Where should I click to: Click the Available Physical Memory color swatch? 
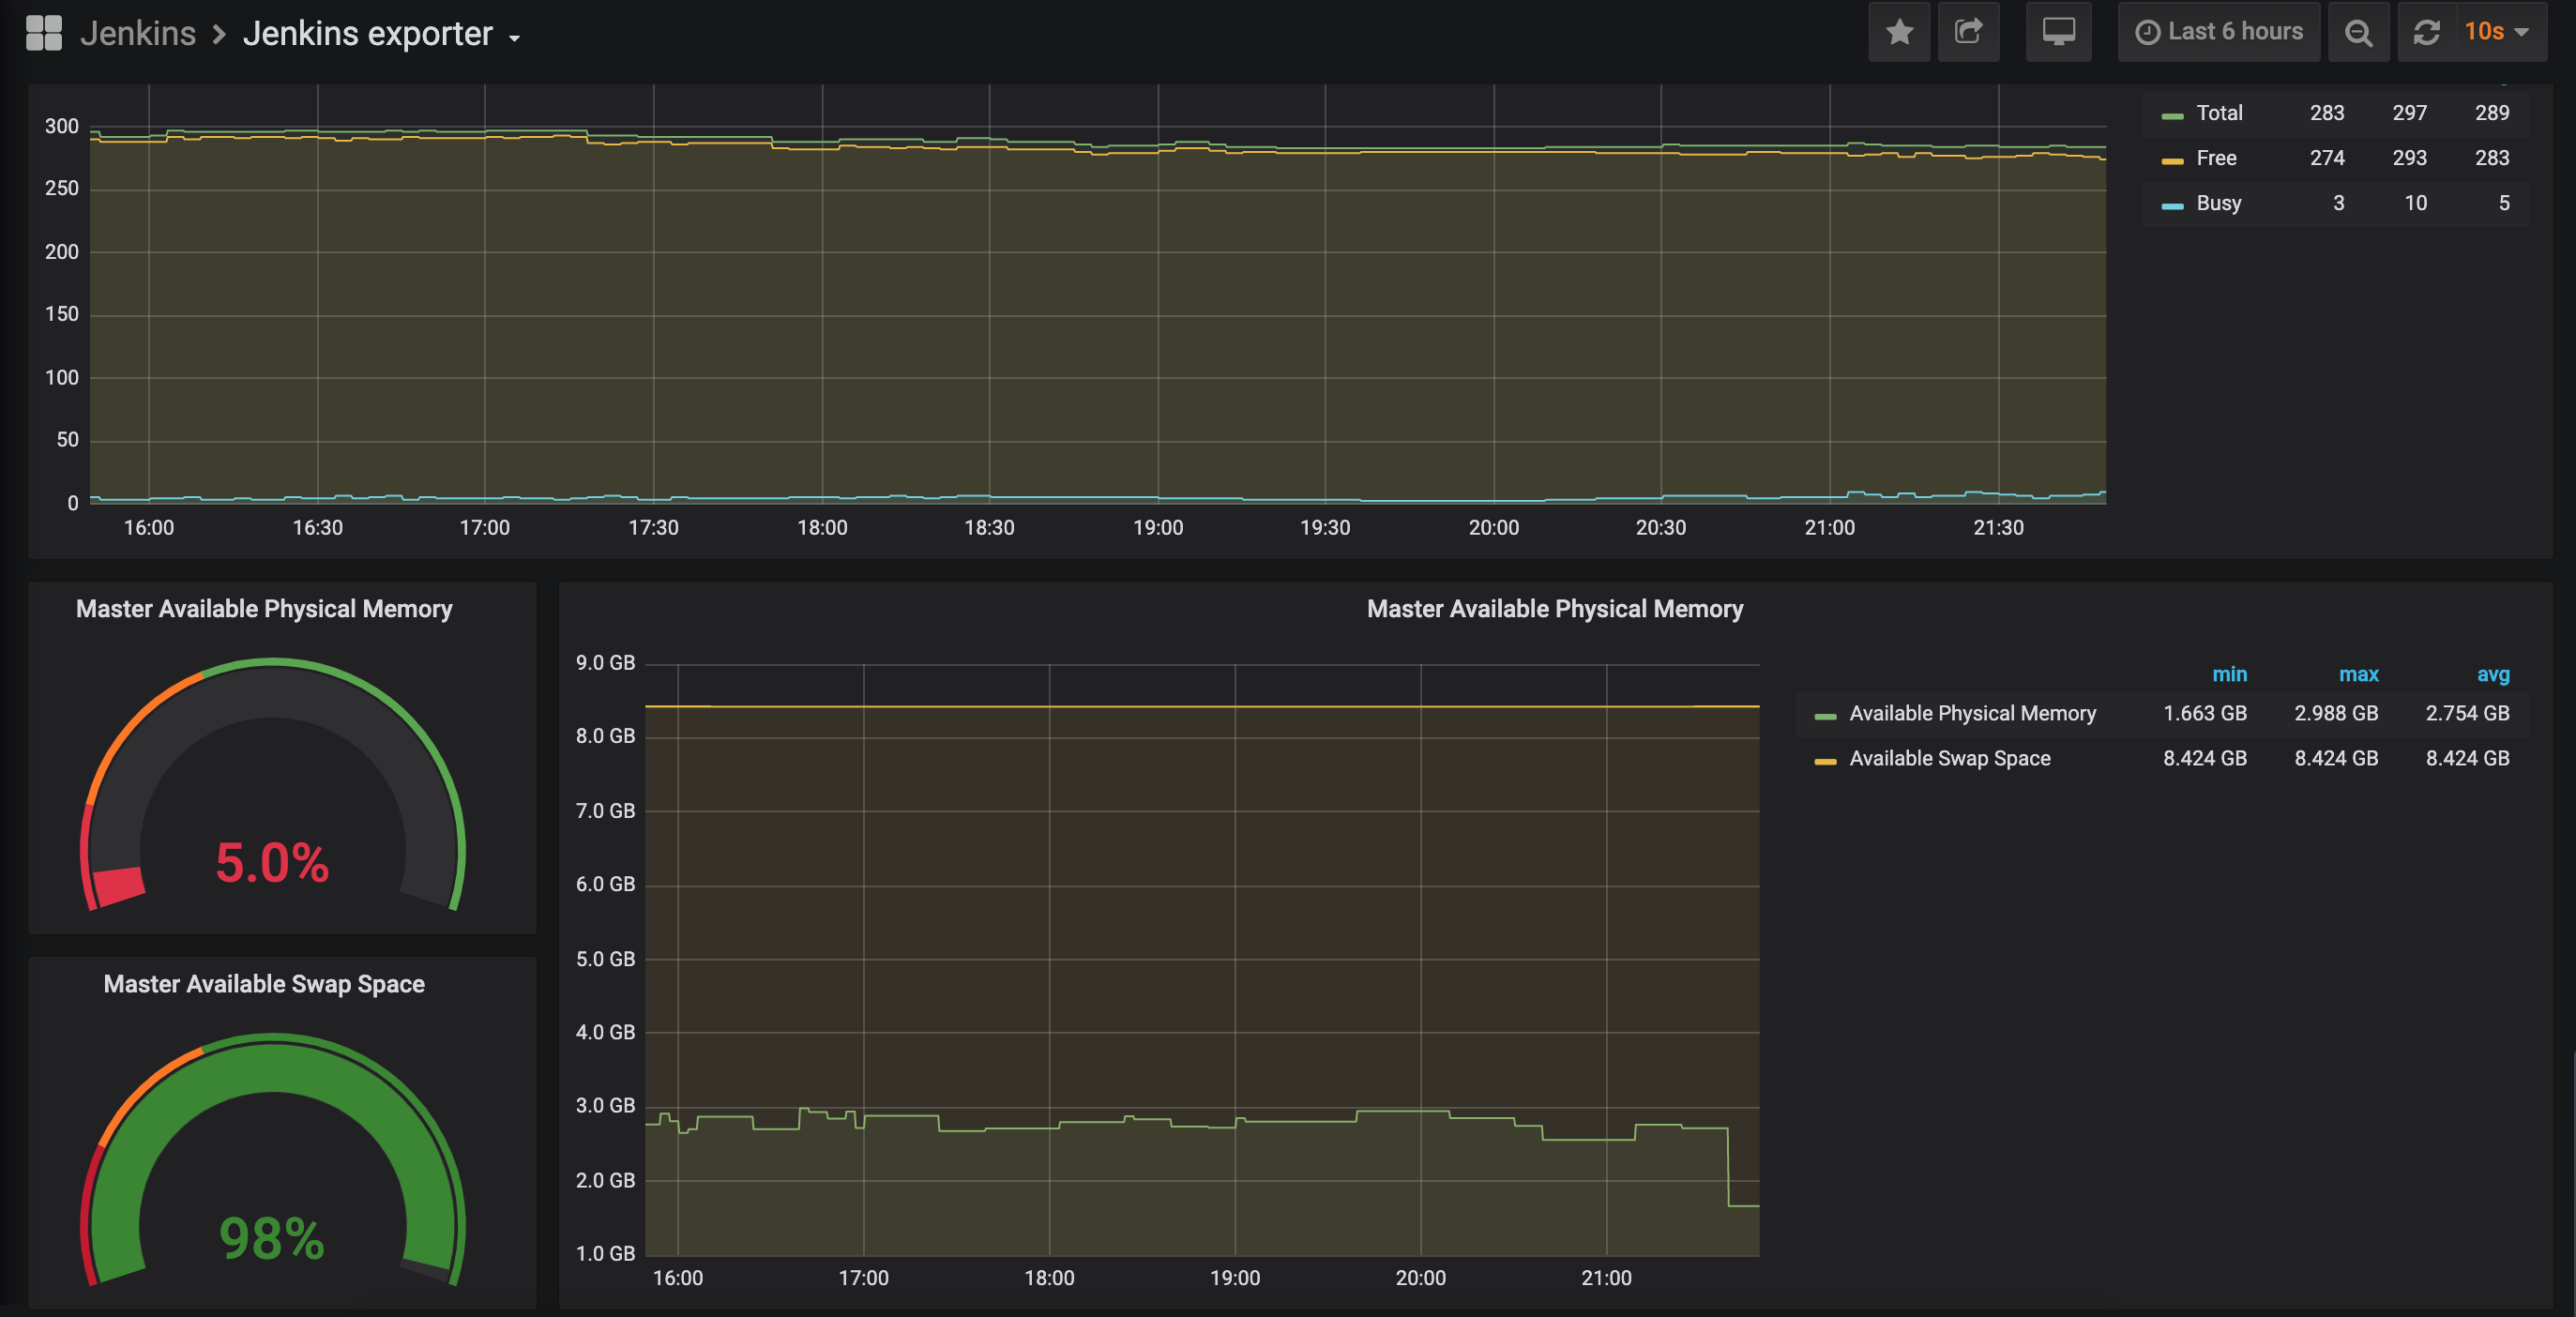[x=1824, y=716]
